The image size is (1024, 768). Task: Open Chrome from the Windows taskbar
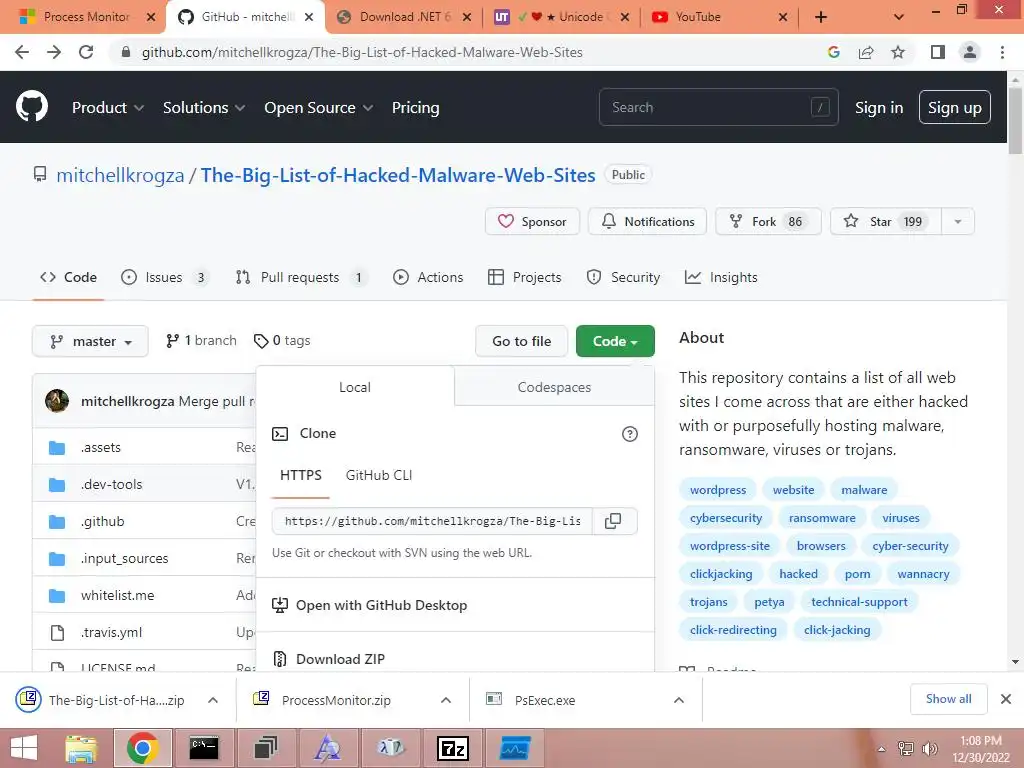[143, 748]
